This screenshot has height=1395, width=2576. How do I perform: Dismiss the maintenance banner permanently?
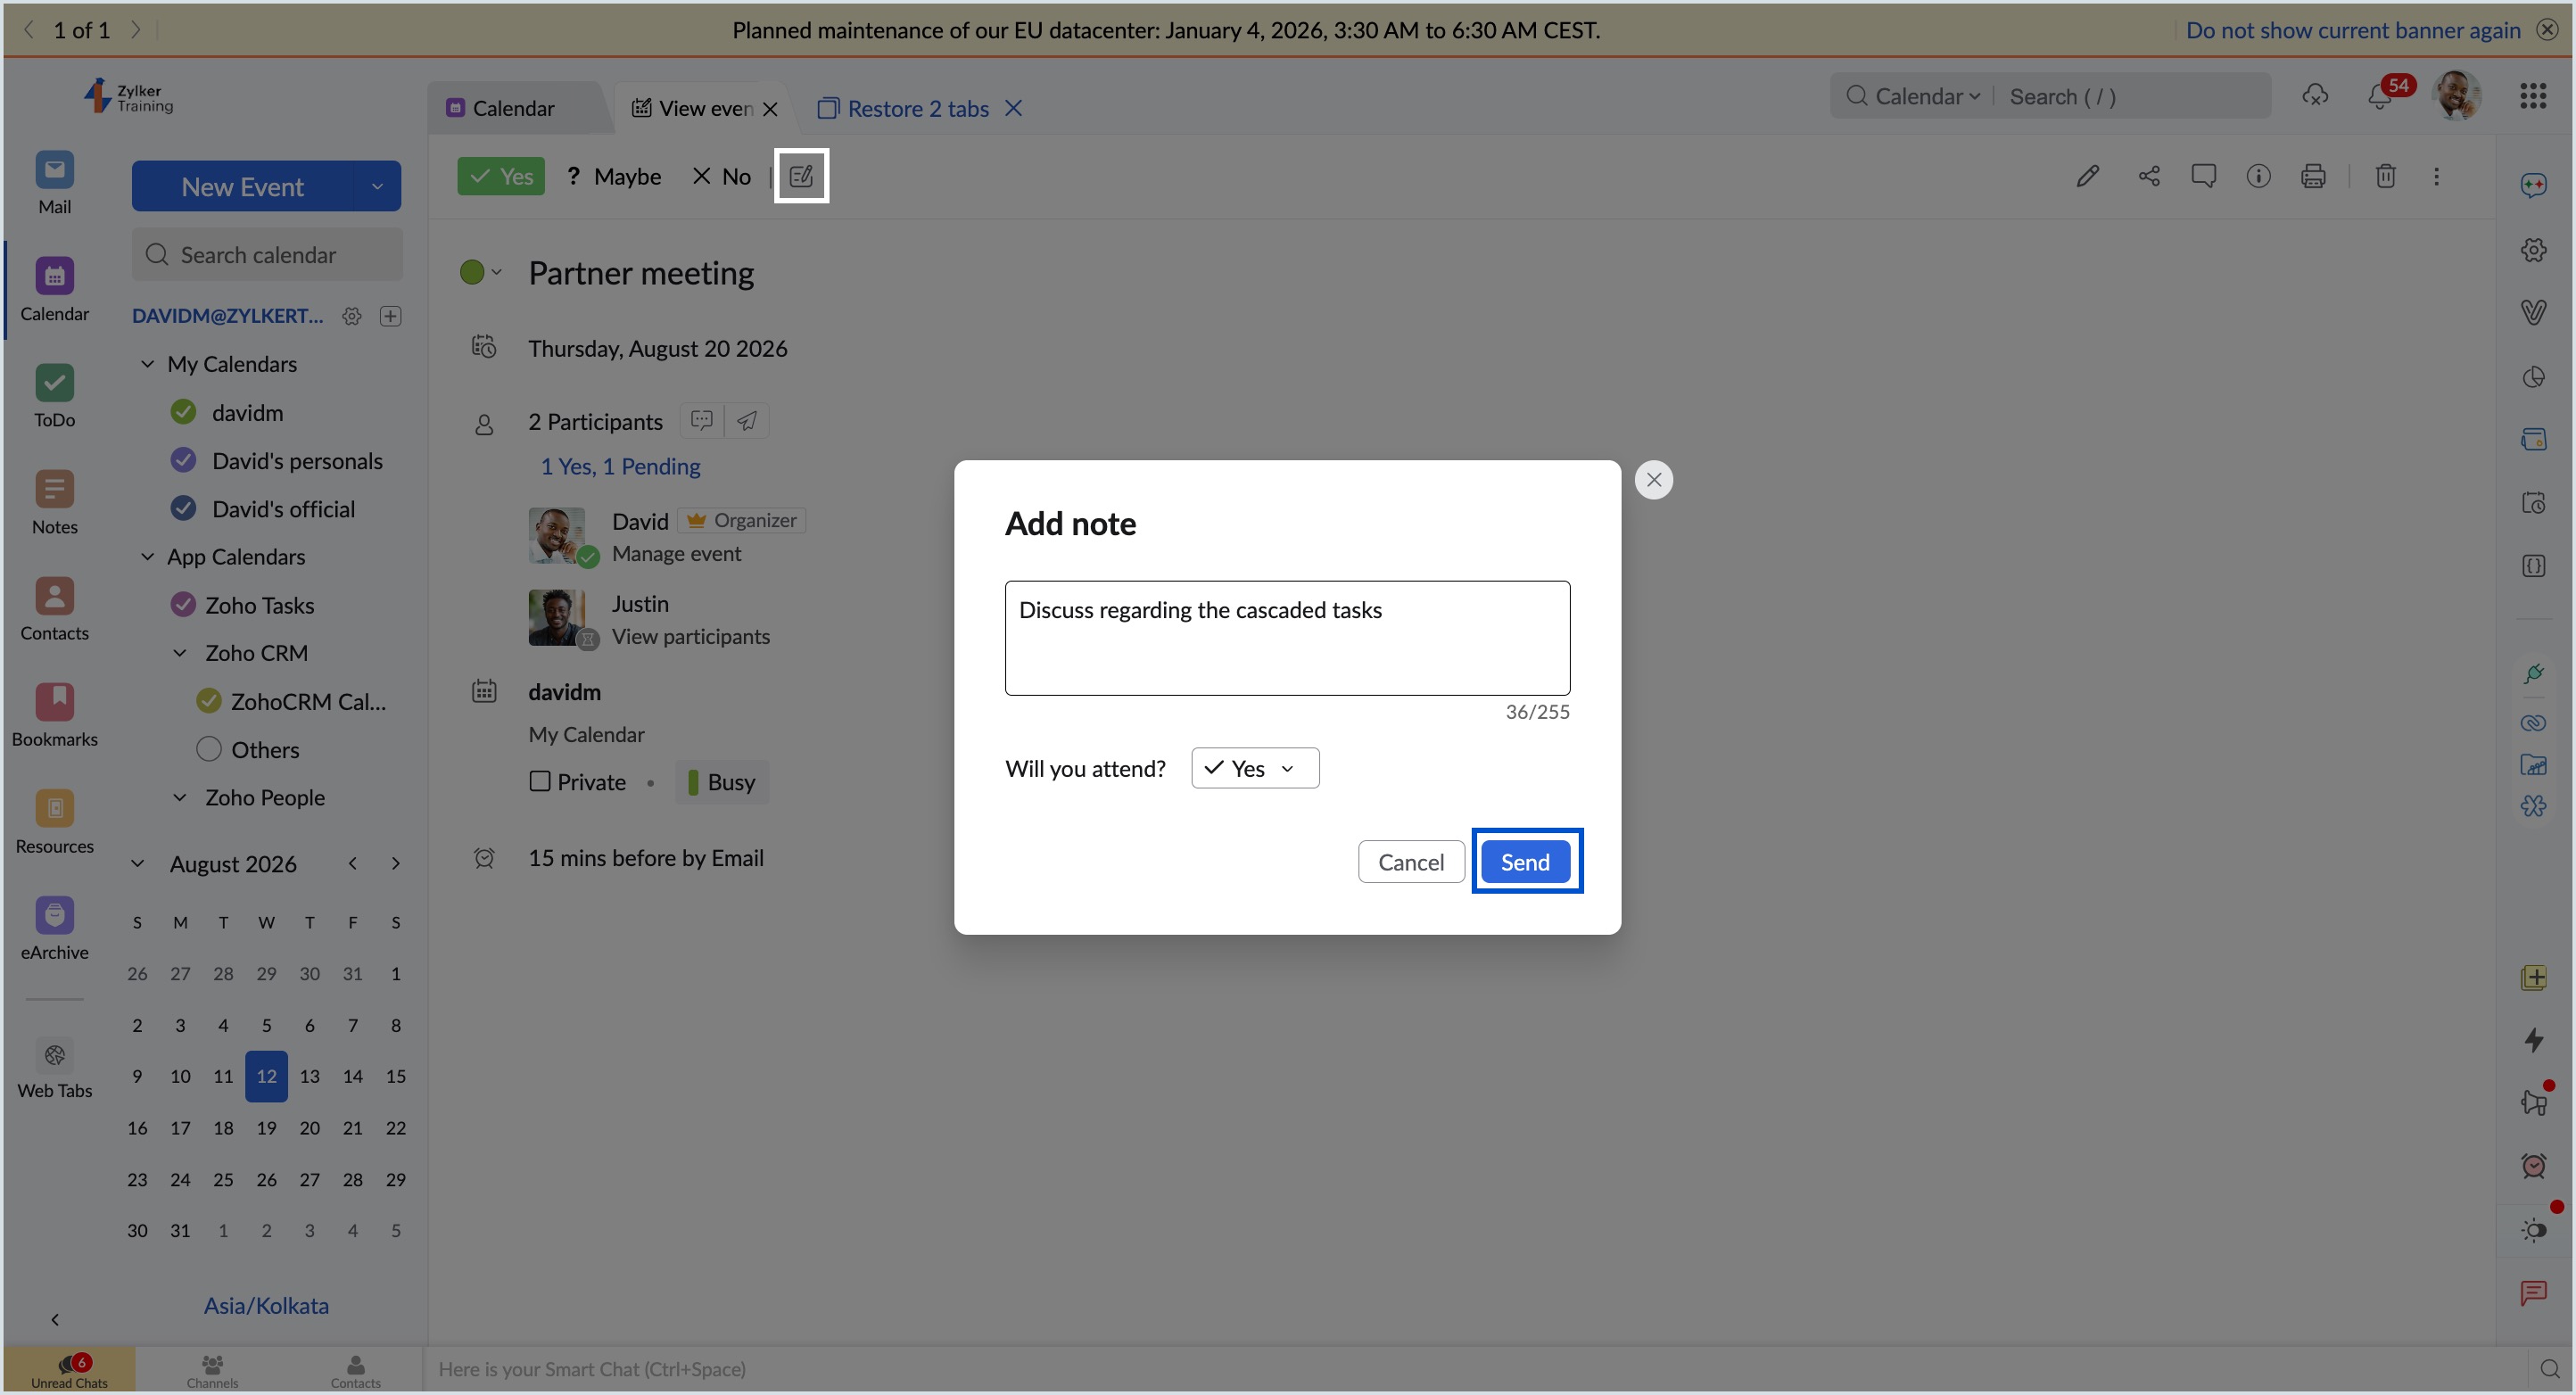pyautogui.click(x=2353, y=30)
